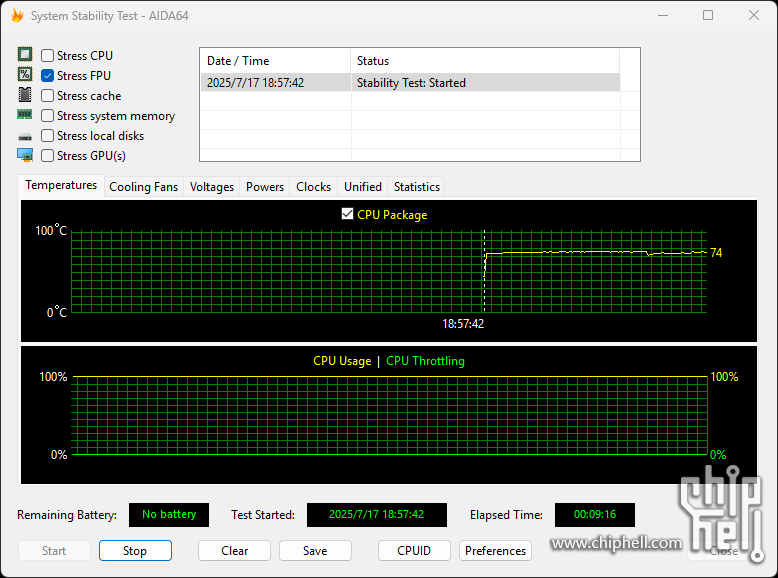This screenshot has height=578, width=778.
Task: Enable the Stress CPU checkbox
Action: [x=47, y=56]
